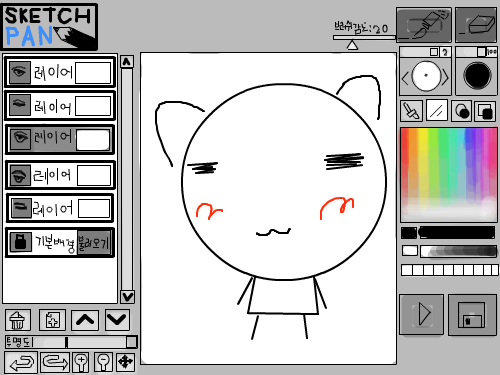
Task: Save the drawing with the floppy disk icon
Action: (472, 314)
